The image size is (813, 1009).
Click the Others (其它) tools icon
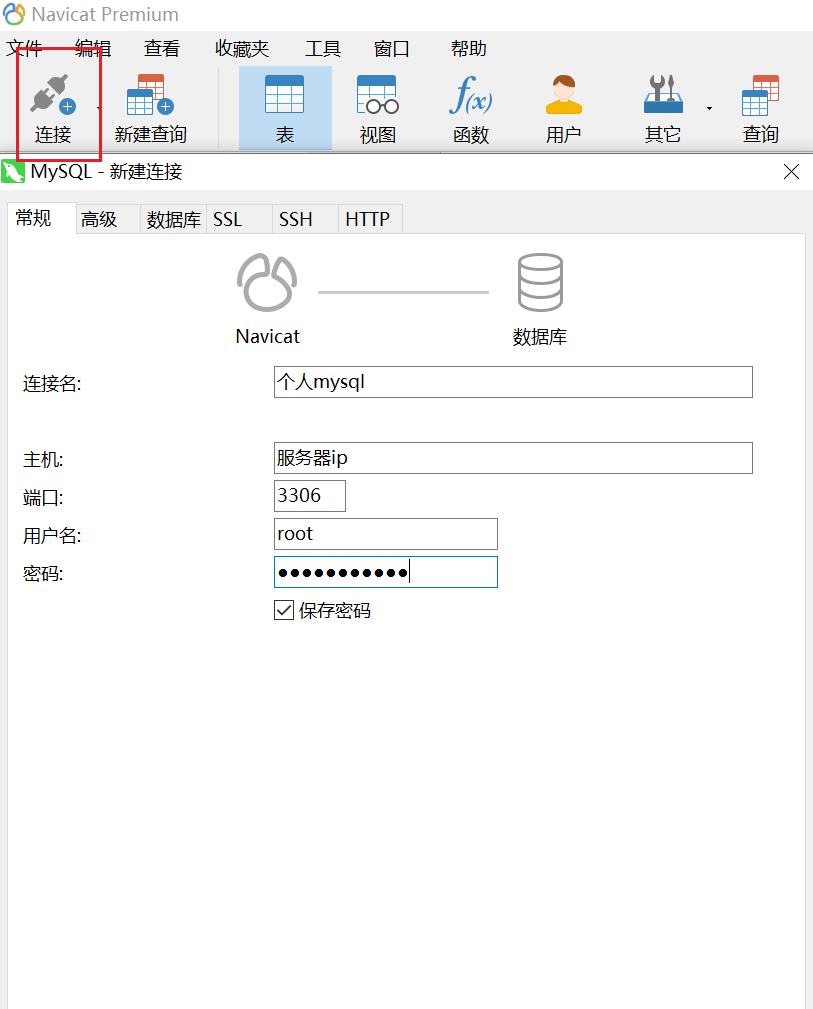pos(663,94)
